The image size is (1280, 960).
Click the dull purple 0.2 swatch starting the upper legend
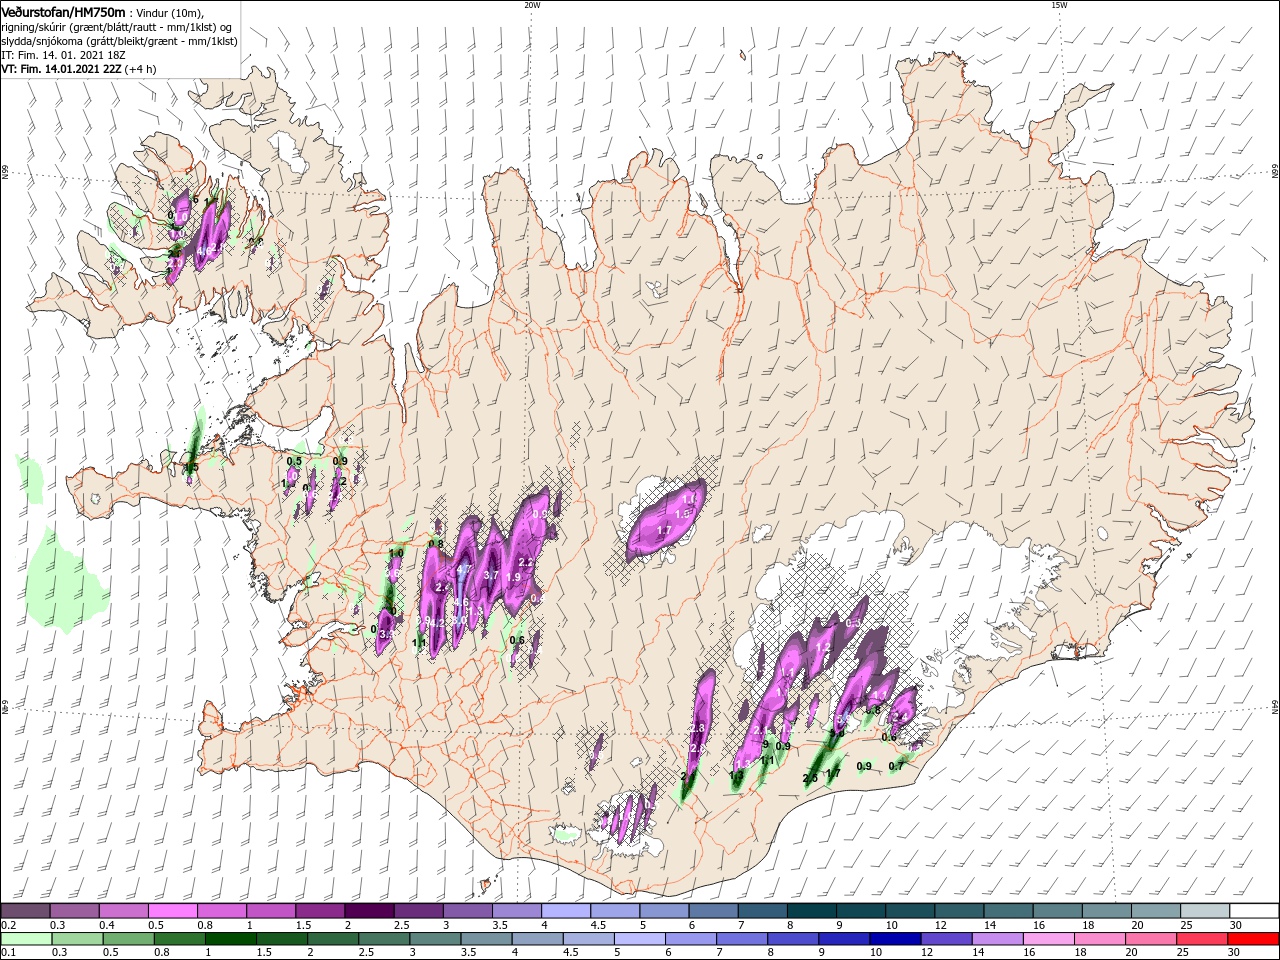(x=25, y=911)
